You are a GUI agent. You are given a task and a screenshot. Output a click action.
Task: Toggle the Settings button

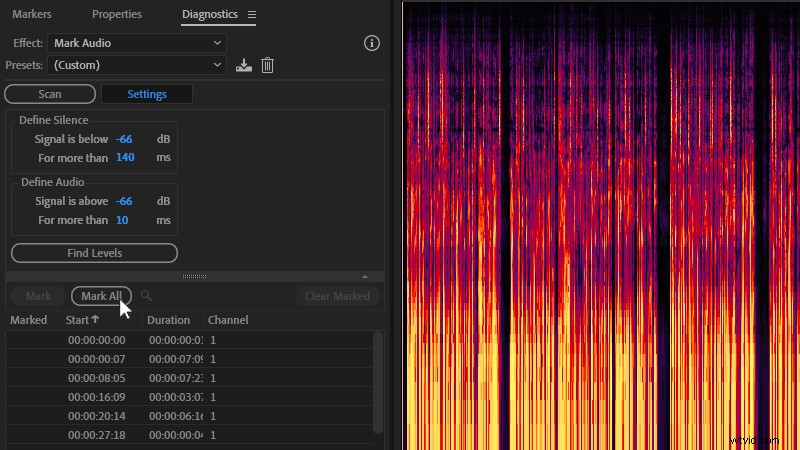click(147, 94)
